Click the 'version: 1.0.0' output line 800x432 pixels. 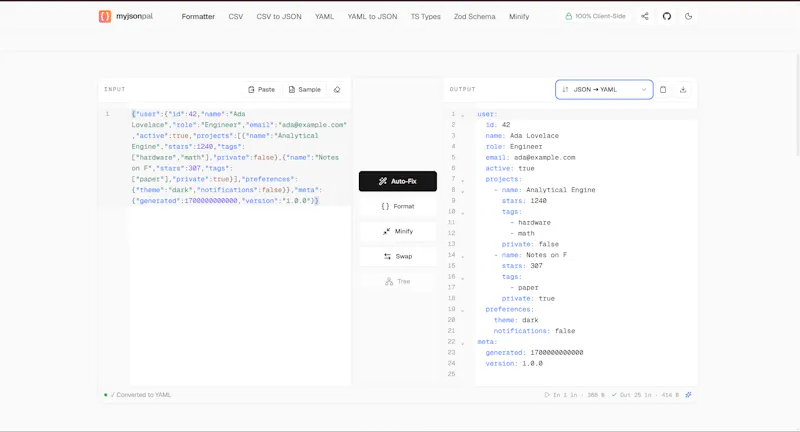(514, 364)
